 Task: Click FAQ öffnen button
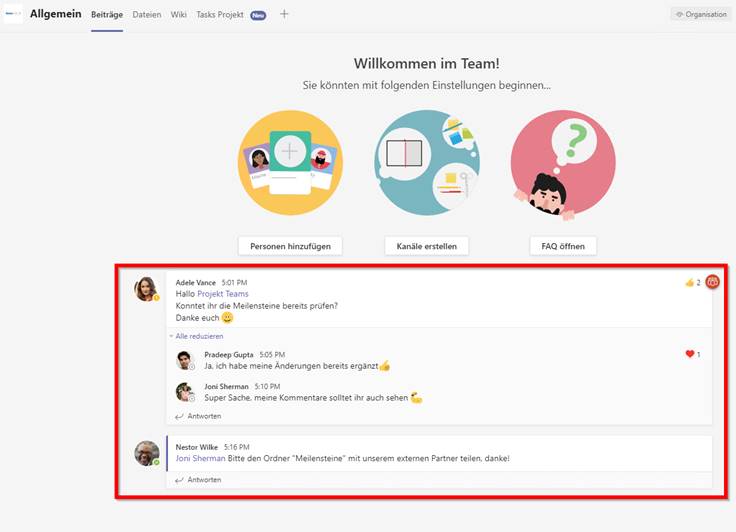[563, 246]
